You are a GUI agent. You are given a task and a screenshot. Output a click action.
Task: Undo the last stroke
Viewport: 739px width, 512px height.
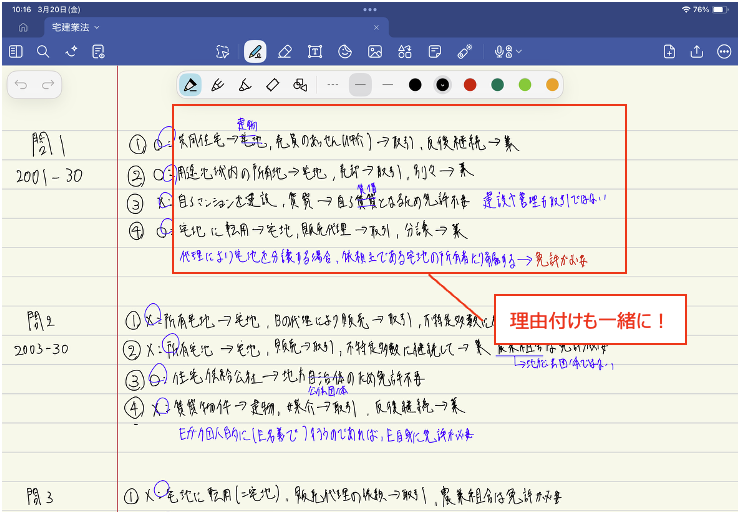tap(22, 86)
